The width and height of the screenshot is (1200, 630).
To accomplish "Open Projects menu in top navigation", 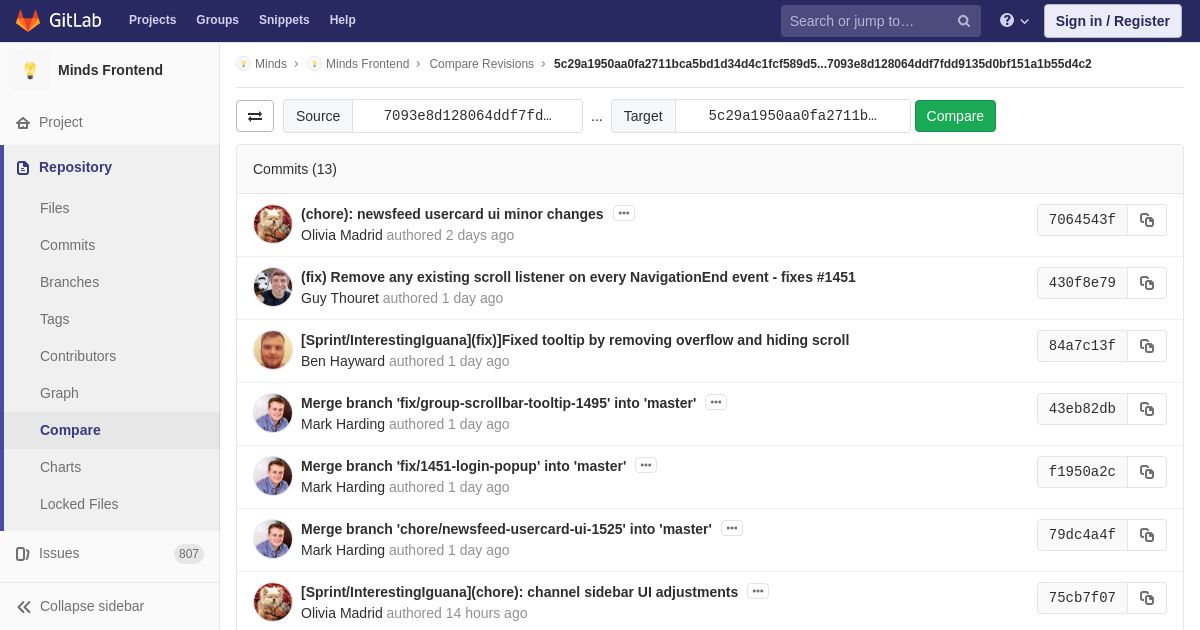I will click(x=152, y=20).
